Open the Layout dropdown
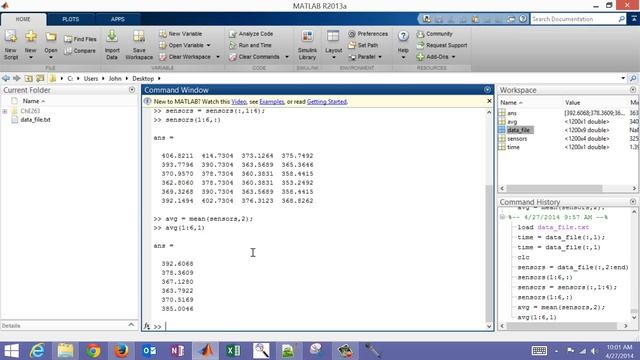 333,45
